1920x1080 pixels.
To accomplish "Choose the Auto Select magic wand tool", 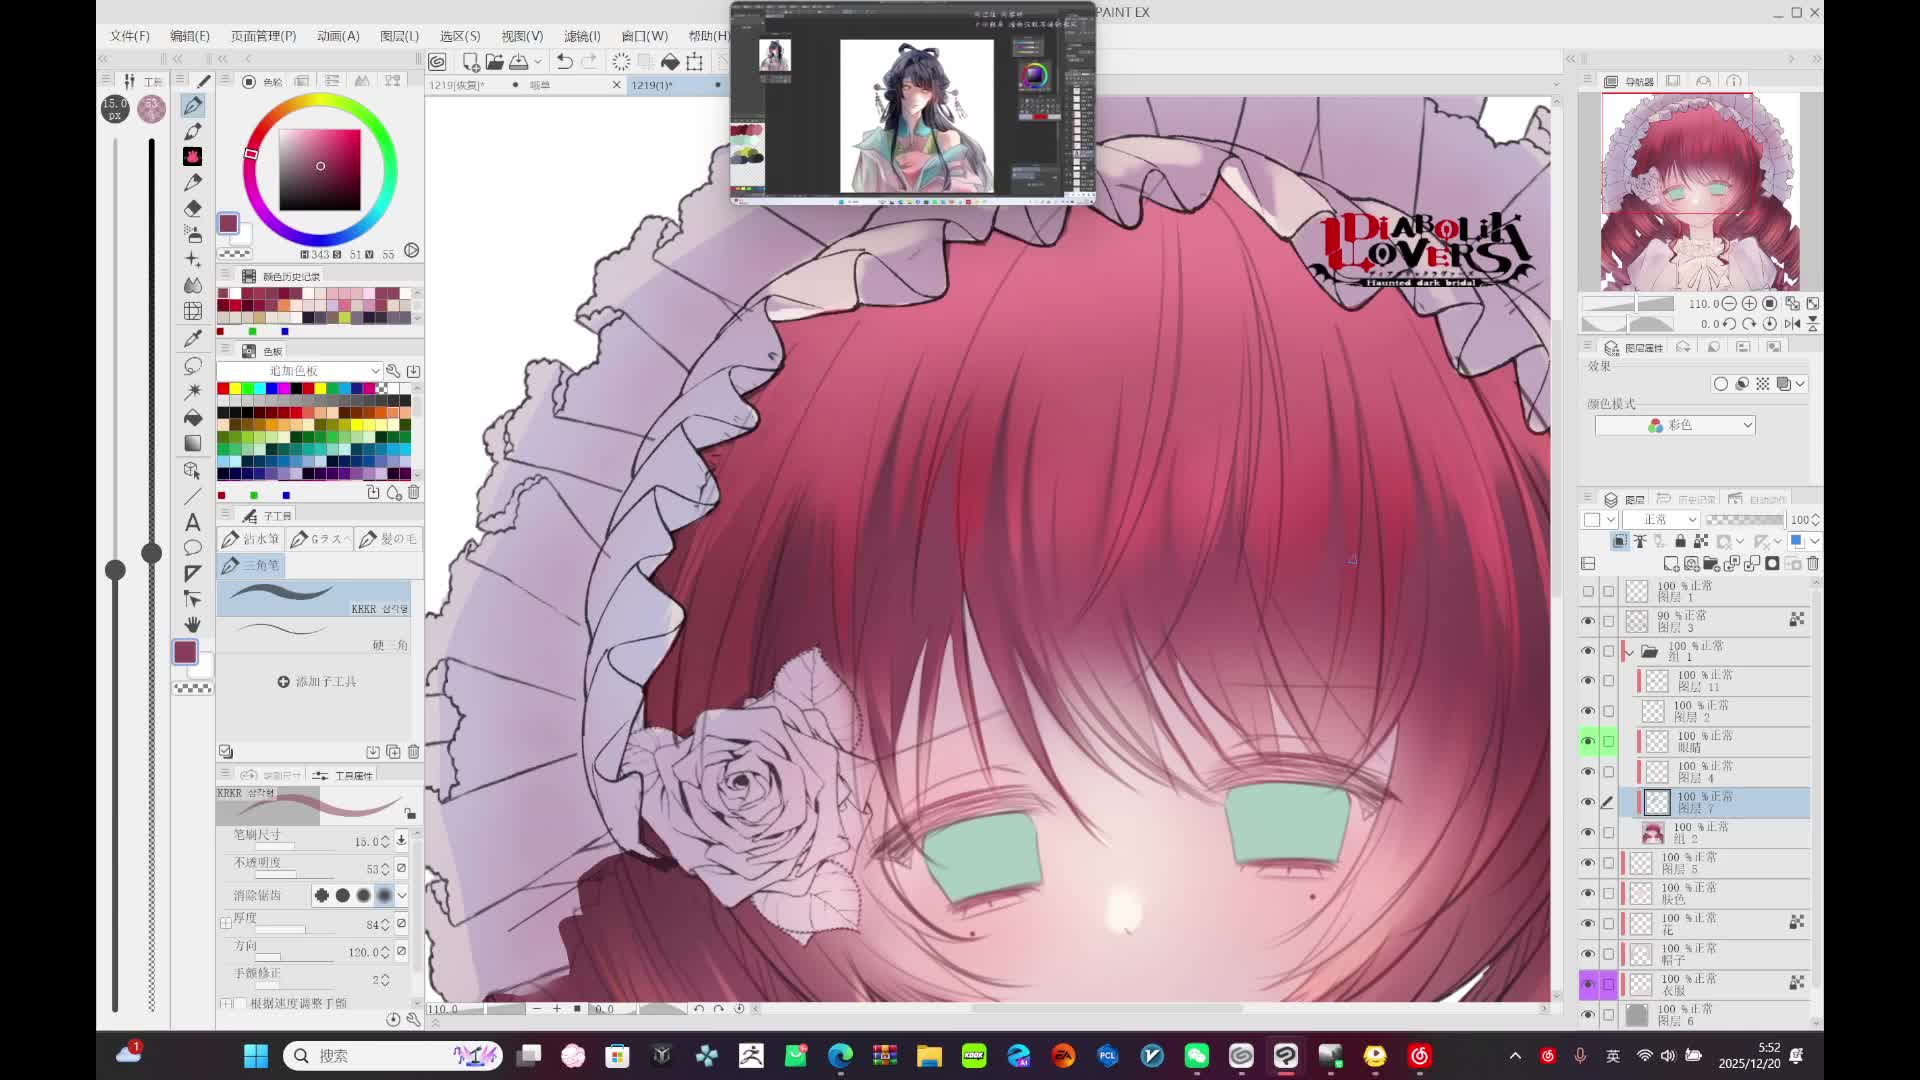I will (193, 391).
